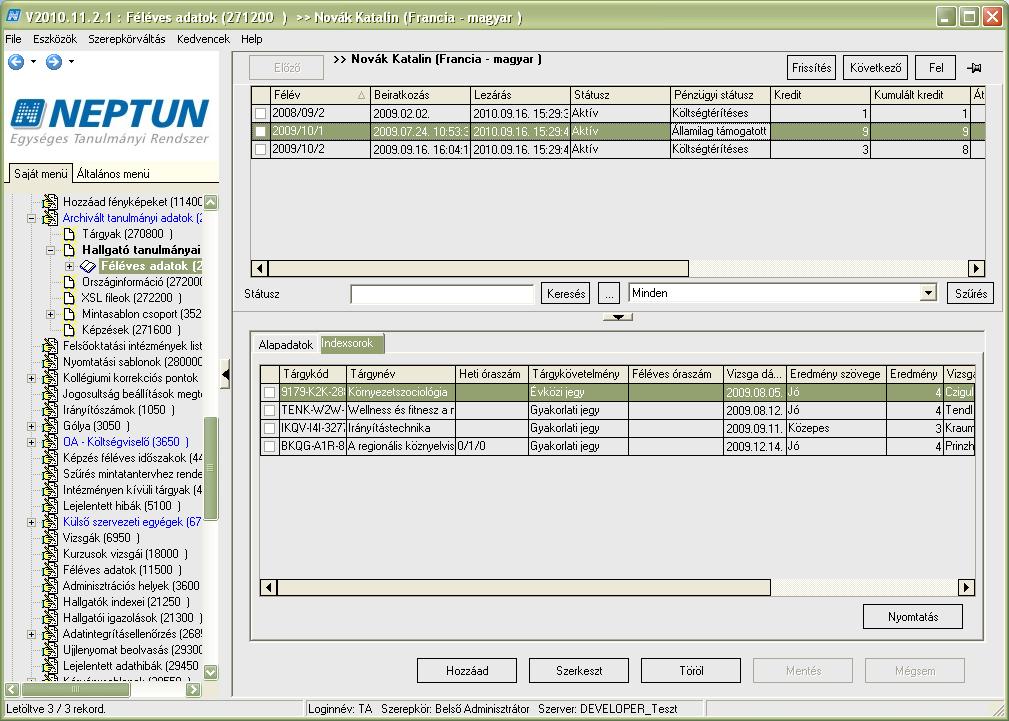The image size is (1009, 721).
Task: Expand the OA - Költségviselő tree node
Action: point(31,442)
